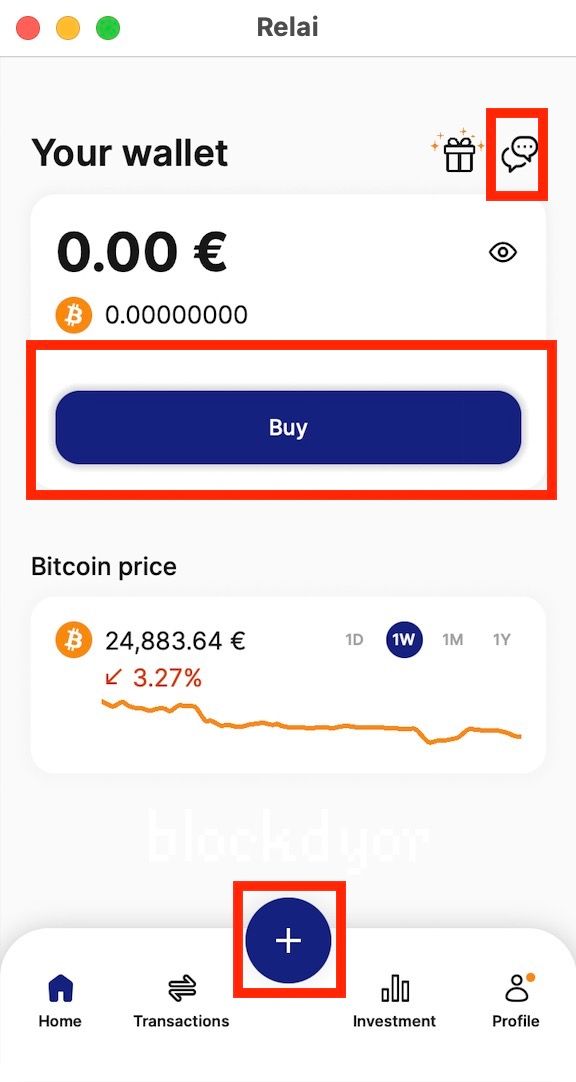The height and width of the screenshot is (1082, 576).
Task: Select the 1W price range
Action: [x=404, y=640]
